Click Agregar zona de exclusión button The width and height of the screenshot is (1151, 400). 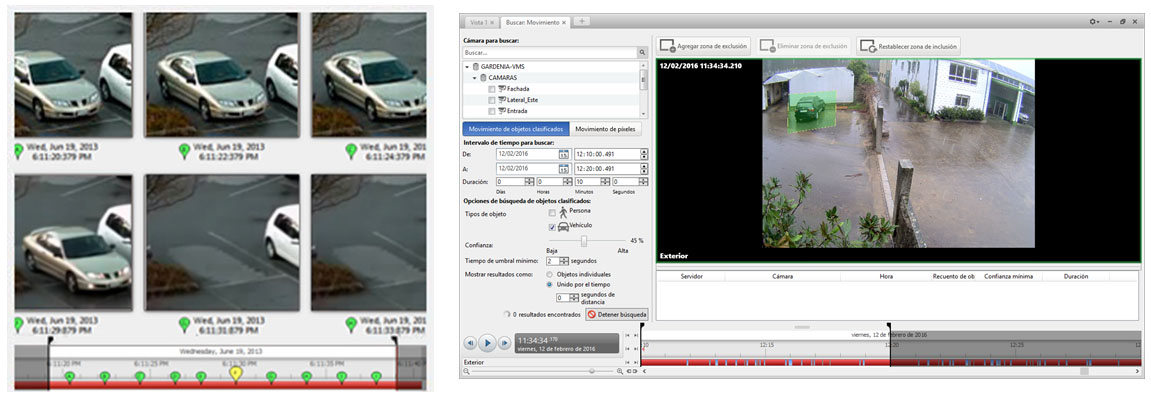pos(701,46)
